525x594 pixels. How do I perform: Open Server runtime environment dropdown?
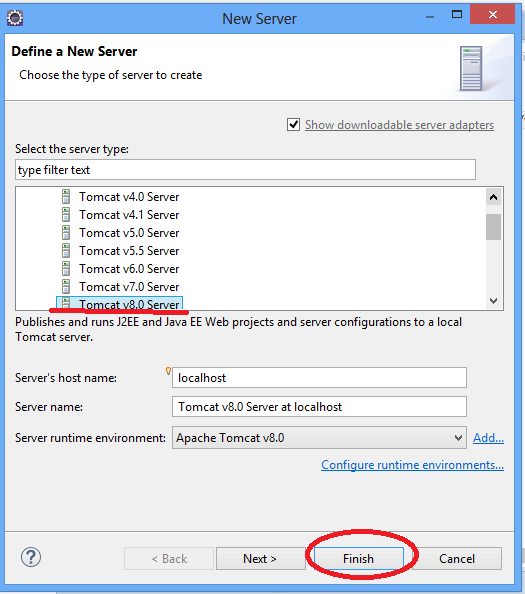319,438
